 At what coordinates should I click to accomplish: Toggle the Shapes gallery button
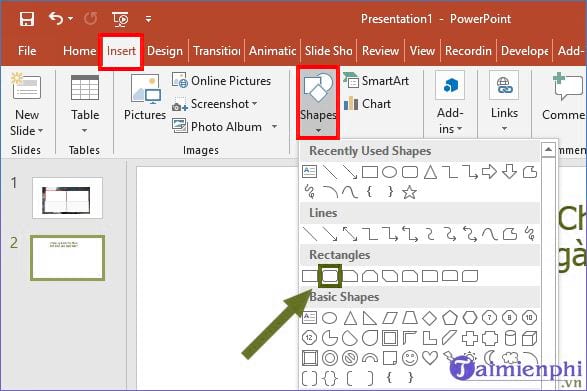tap(318, 103)
